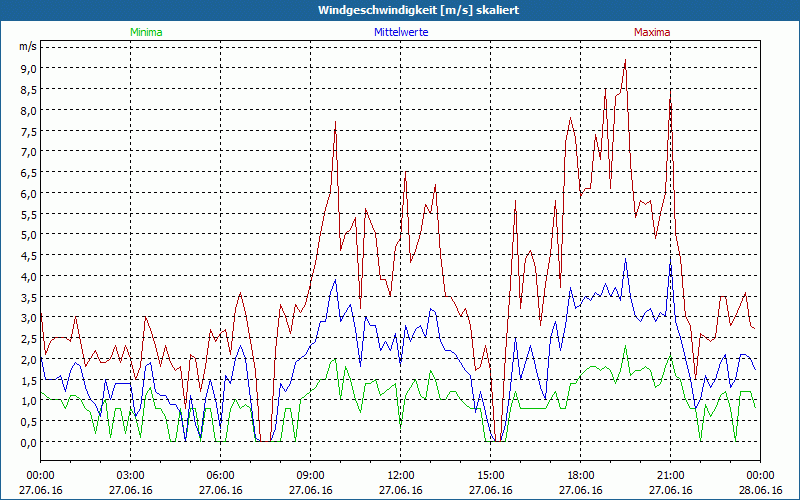
Task: Click the 'm/s' unit label on y-axis
Action: [28, 46]
